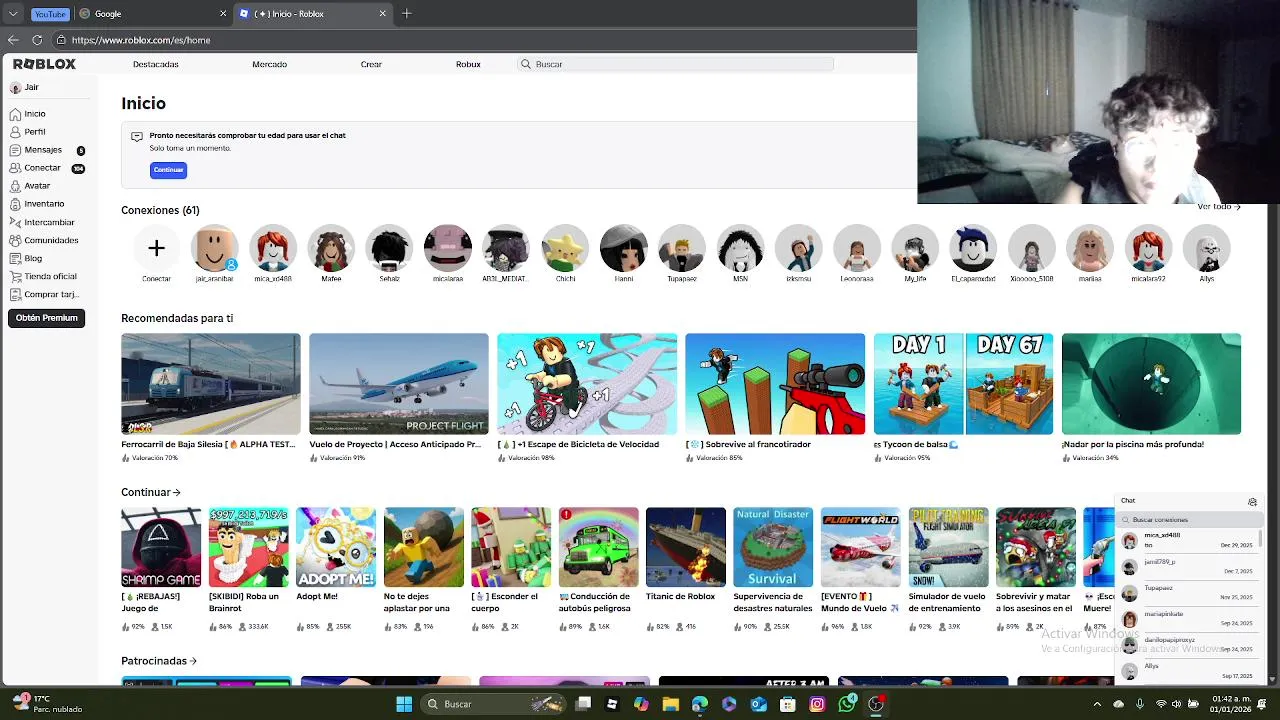Open Outlook from the taskbar

[x=758, y=704]
